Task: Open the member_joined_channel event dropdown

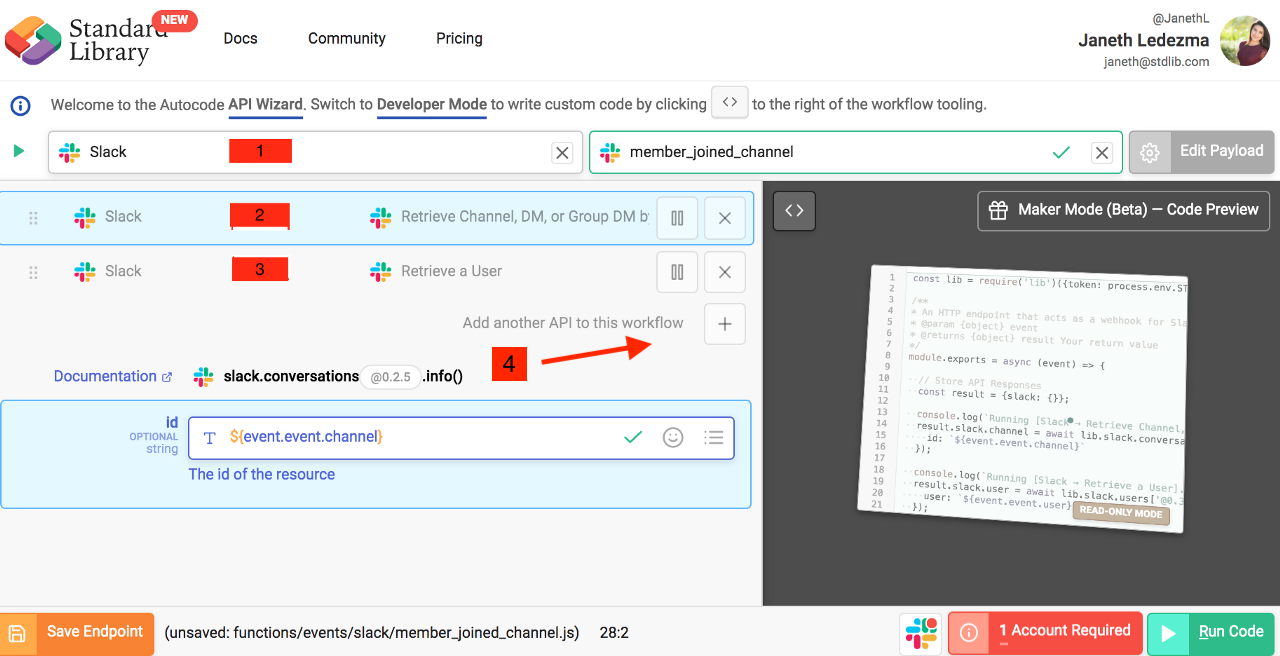Action: (x=856, y=152)
